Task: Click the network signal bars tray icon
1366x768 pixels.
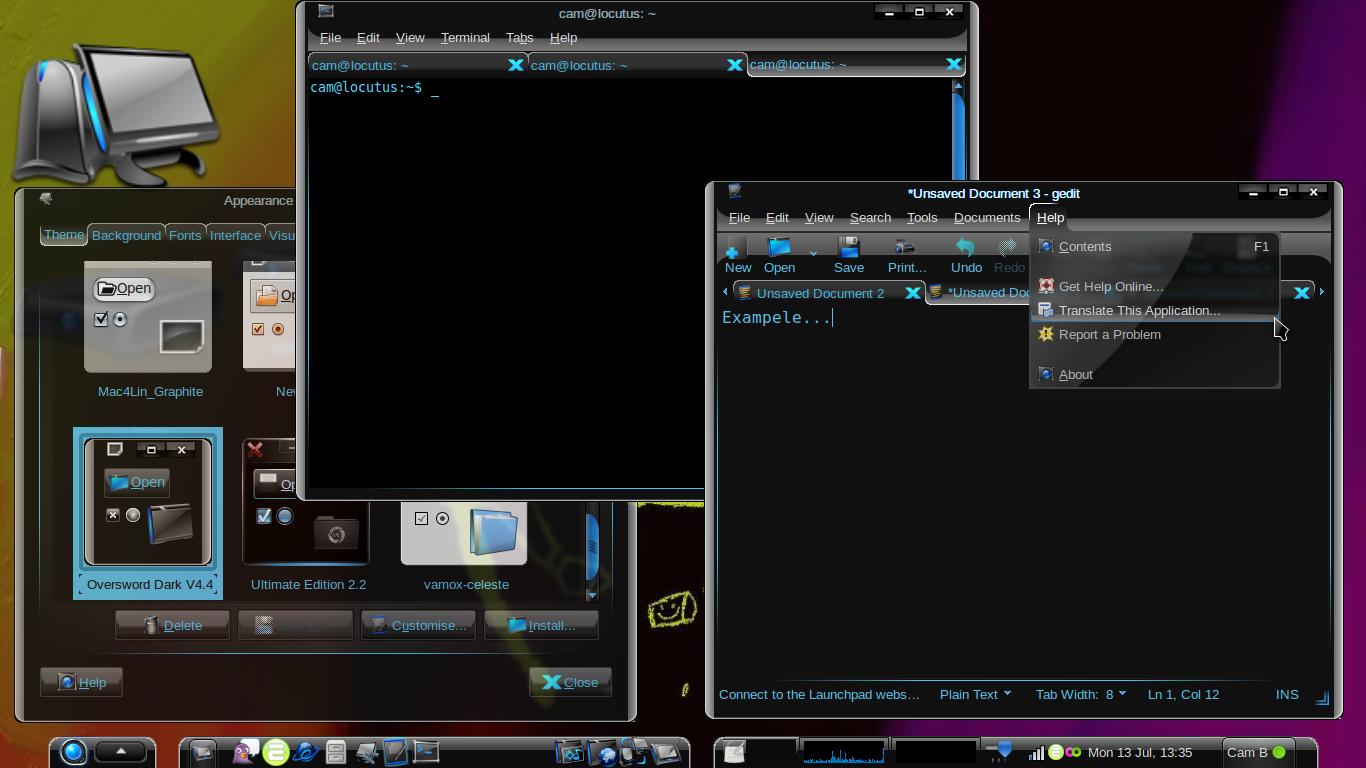Action: 1037,752
